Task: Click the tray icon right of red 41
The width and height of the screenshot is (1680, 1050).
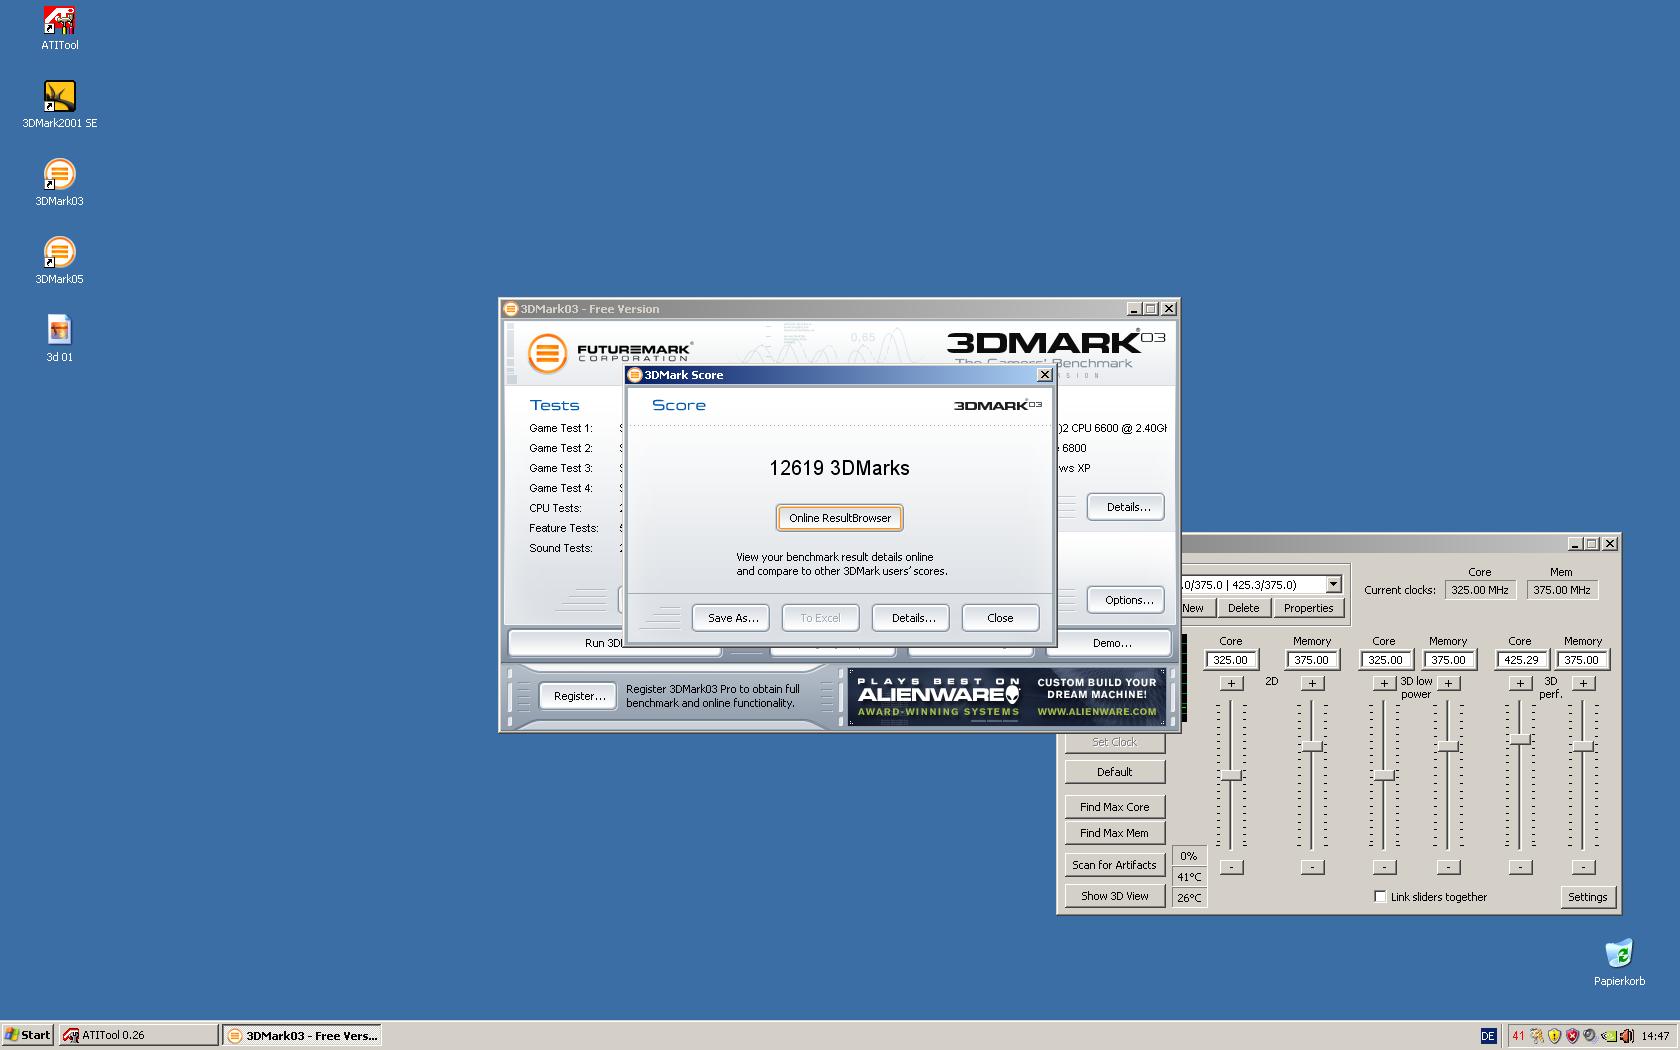Action: 1536,1036
